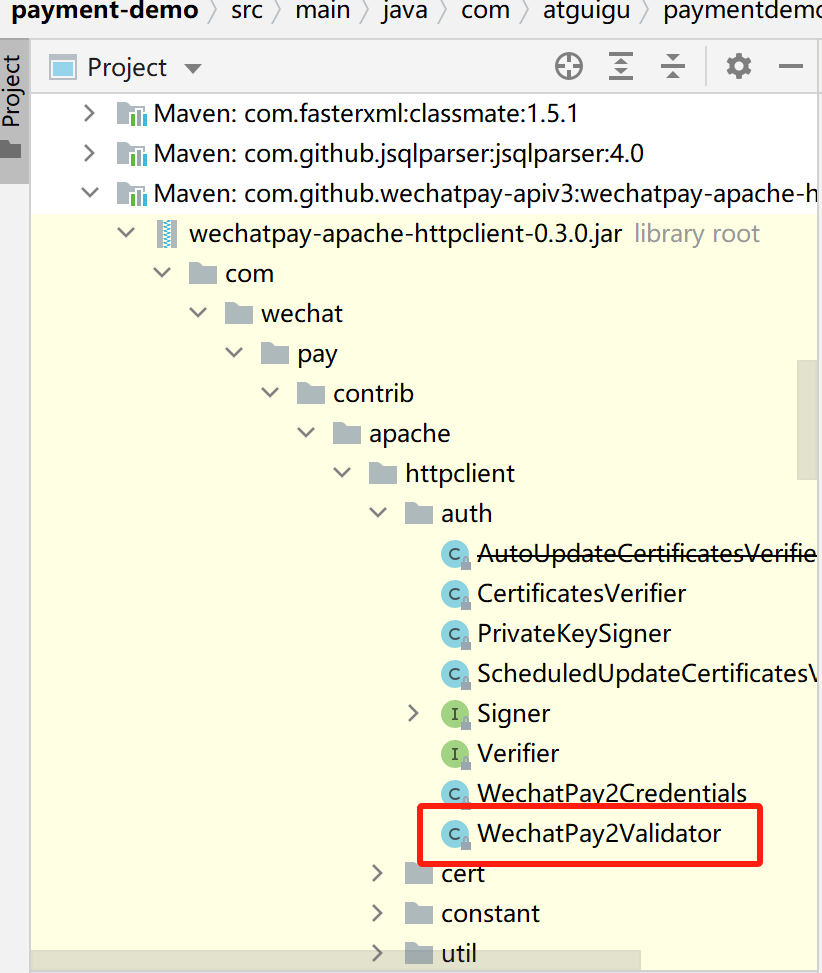Image resolution: width=822 pixels, height=973 pixels.
Task: Click the vertical scrollbar thumb in Project tree
Action: tap(806, 419)
